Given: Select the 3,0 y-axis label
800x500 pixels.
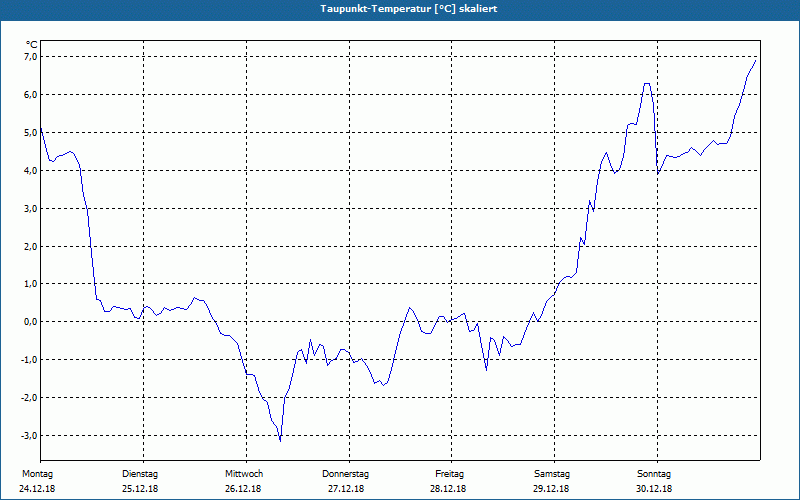Looking at the screenshot, I should (x=31, y=209).
